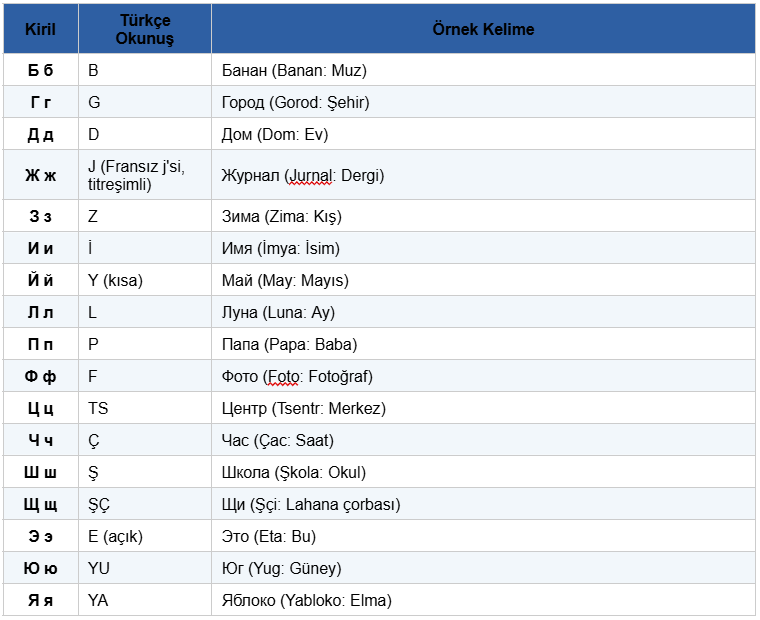
Task: Click the "TS" pronunciation cell
Action: click(98, 409)
